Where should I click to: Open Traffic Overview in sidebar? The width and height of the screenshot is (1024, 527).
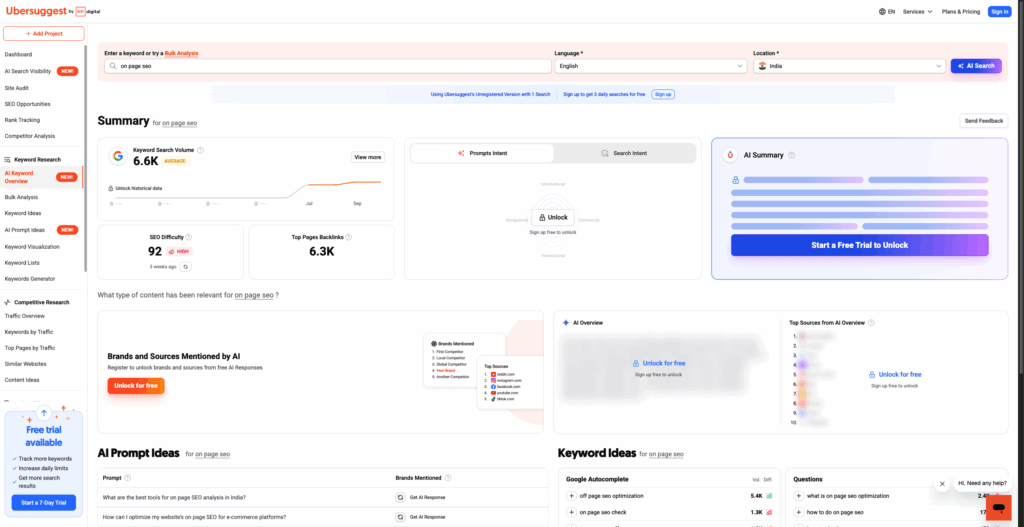pyautogui.click(x=25, y=316)
